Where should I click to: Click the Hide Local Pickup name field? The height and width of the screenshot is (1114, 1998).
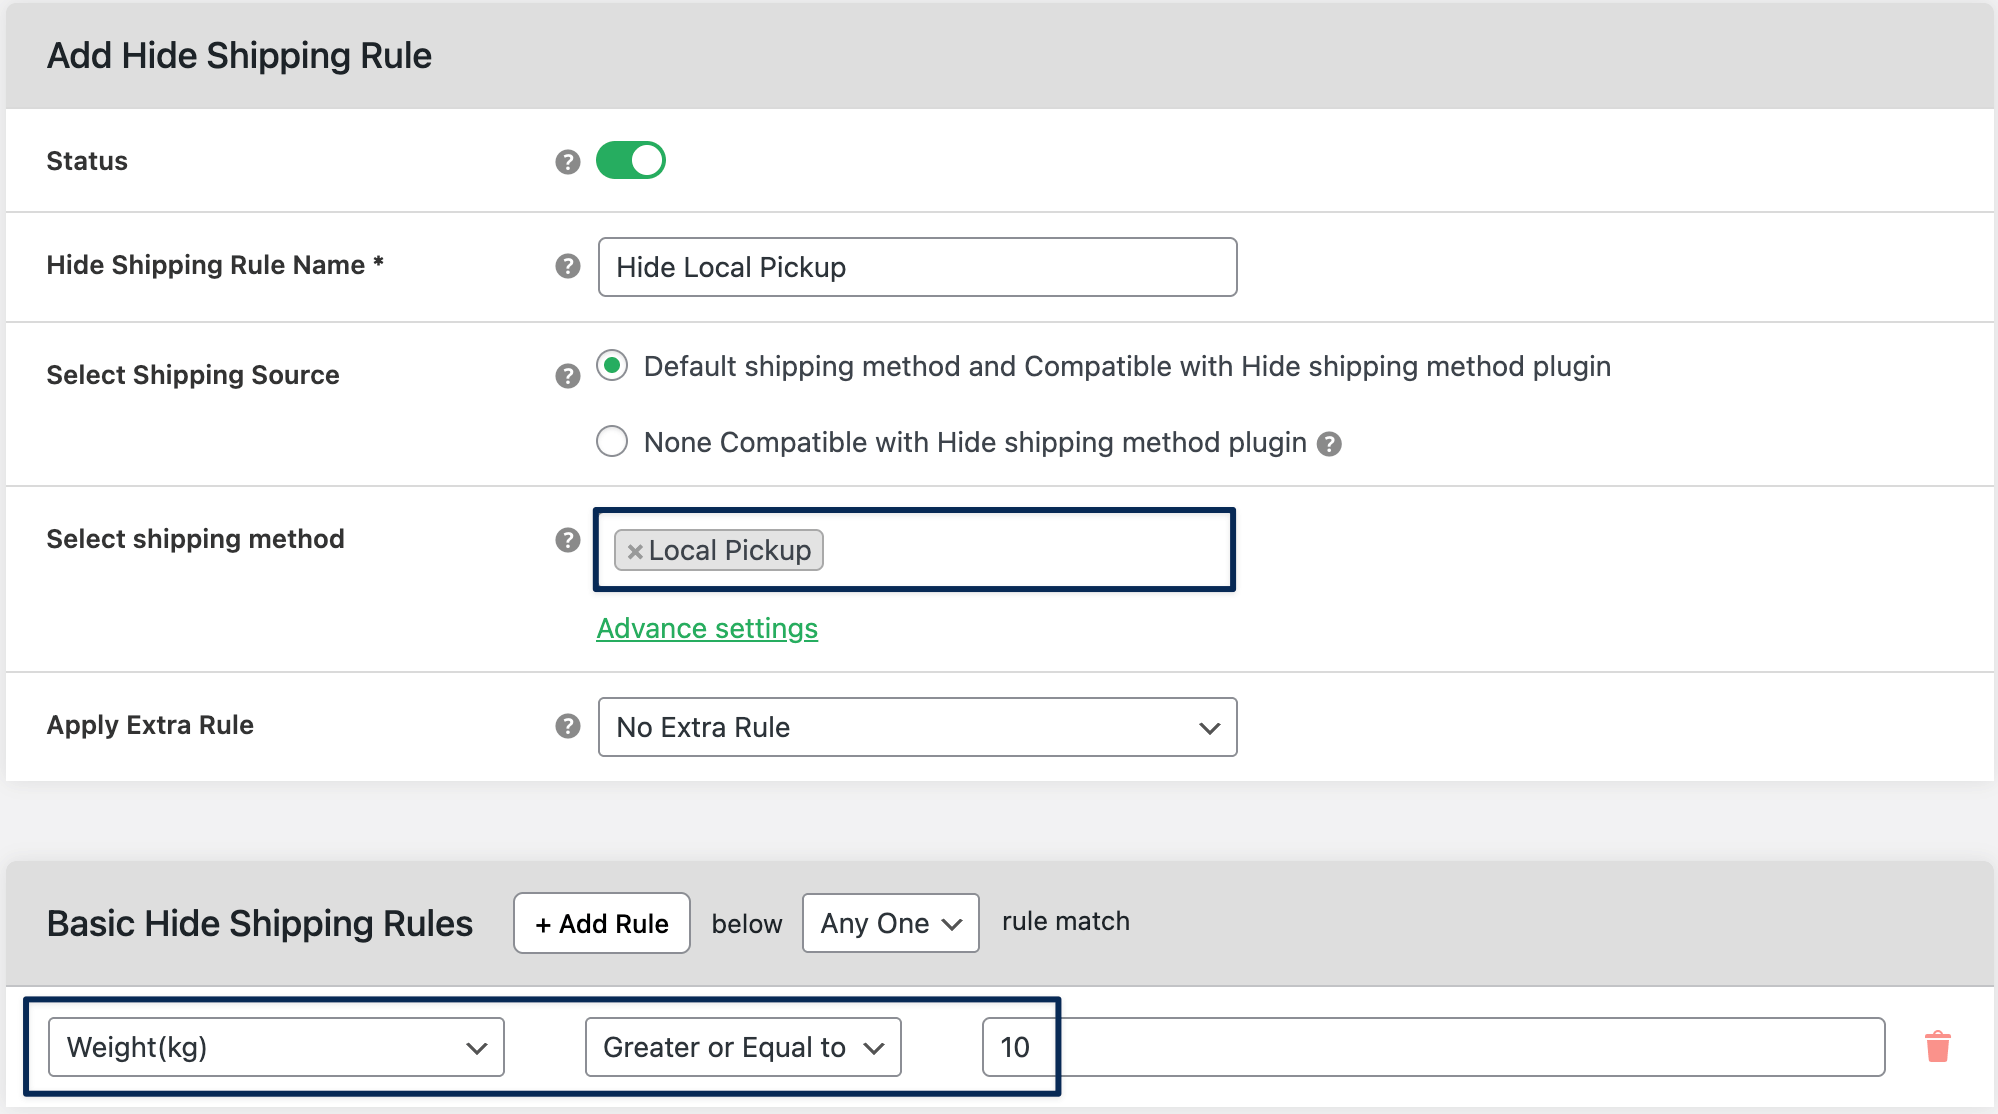pyautogui.click(x=916, y=267)
